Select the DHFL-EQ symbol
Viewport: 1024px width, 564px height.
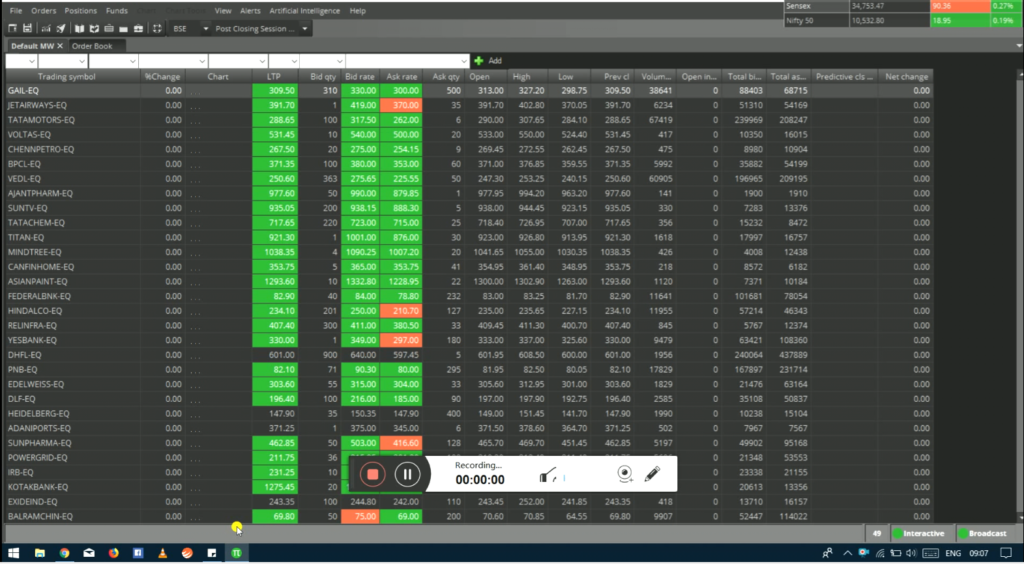[x=24, y=355]
